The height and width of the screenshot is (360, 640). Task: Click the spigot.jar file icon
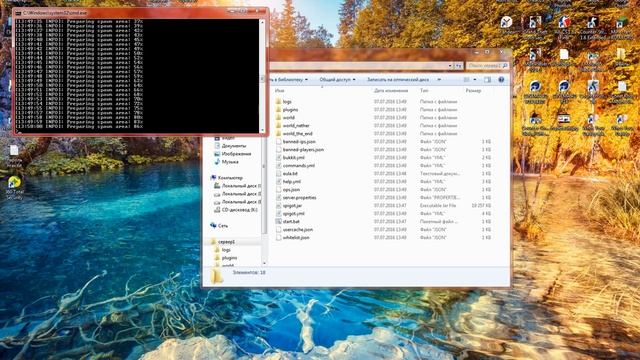(x=278, y=205)
